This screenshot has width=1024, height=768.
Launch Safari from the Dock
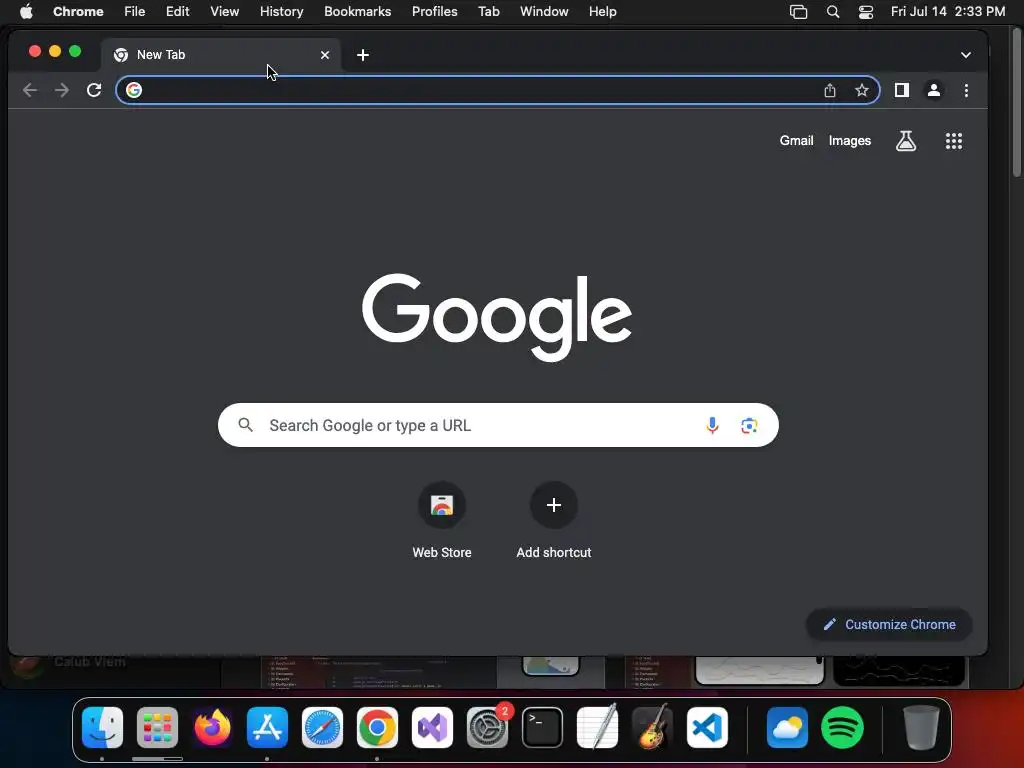click(322, 728)
